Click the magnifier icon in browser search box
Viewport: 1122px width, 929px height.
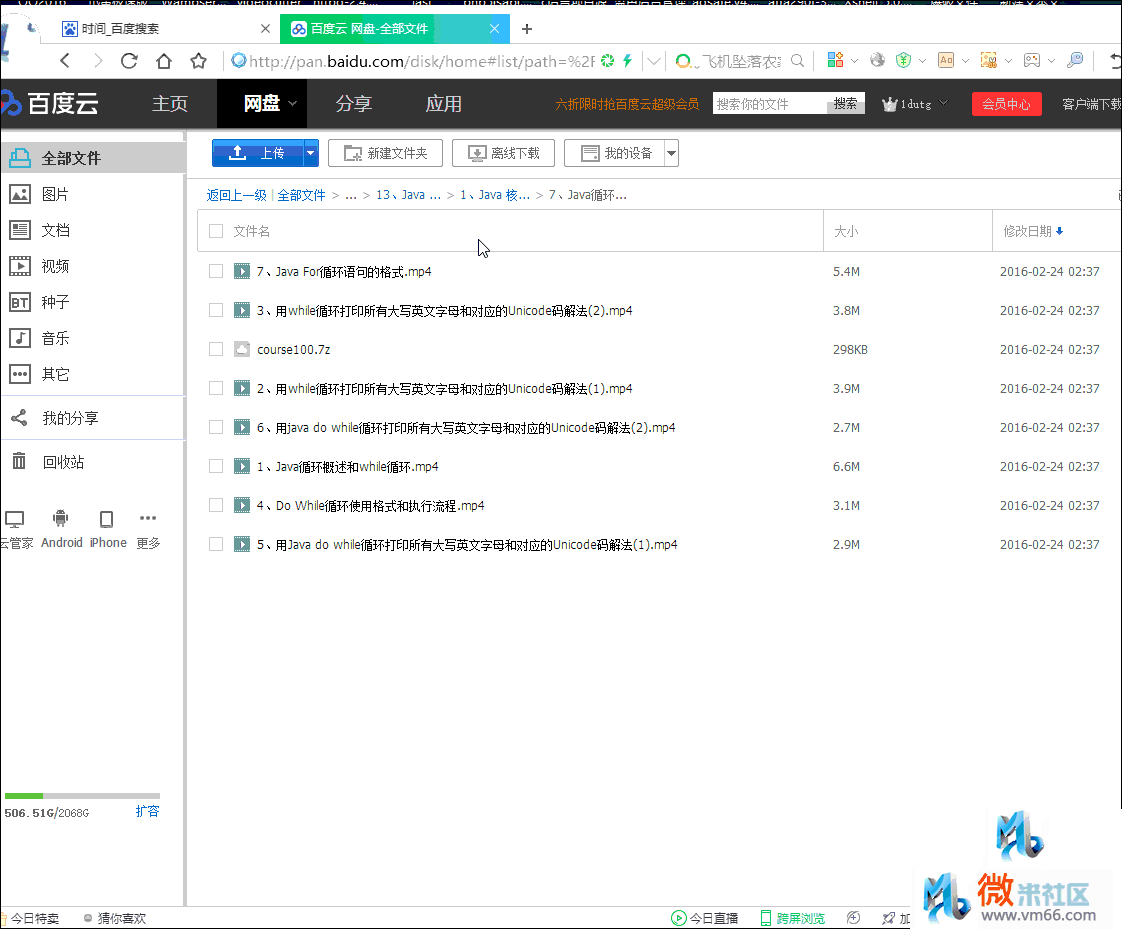(x=797, y=61)
